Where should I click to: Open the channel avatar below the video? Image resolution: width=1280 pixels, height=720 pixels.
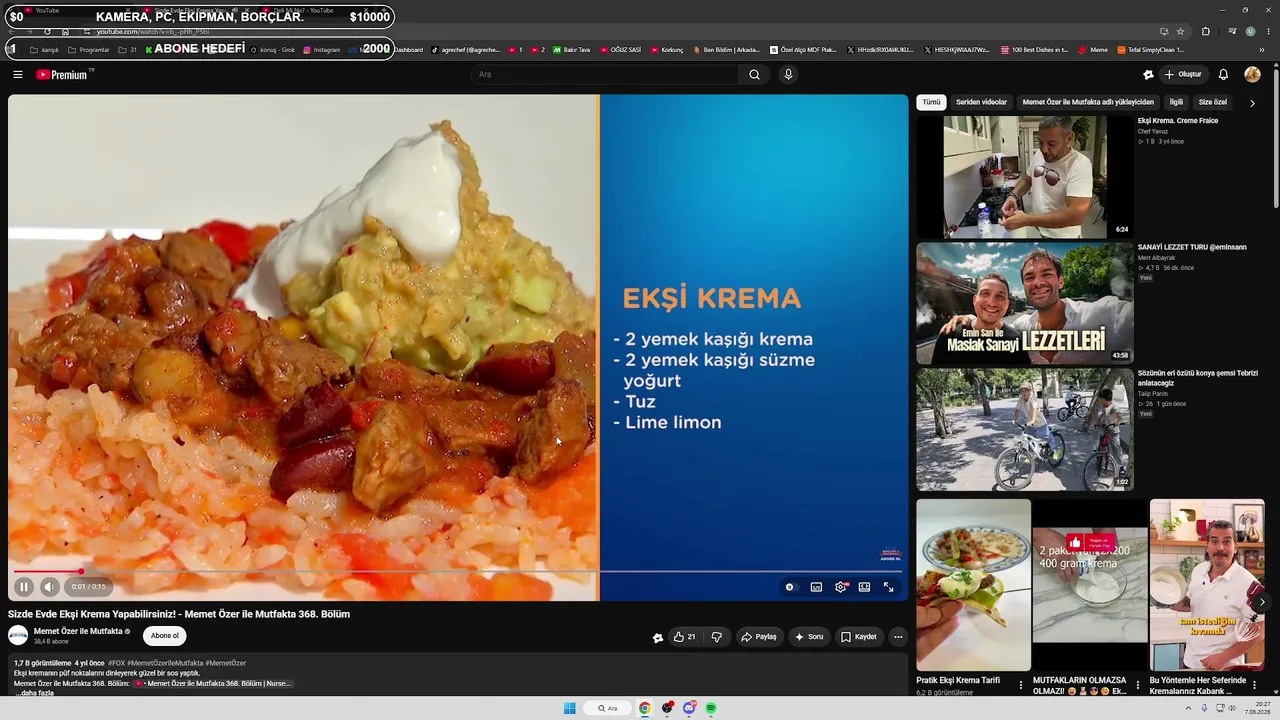pyautogui.click(x=18, y=635)
